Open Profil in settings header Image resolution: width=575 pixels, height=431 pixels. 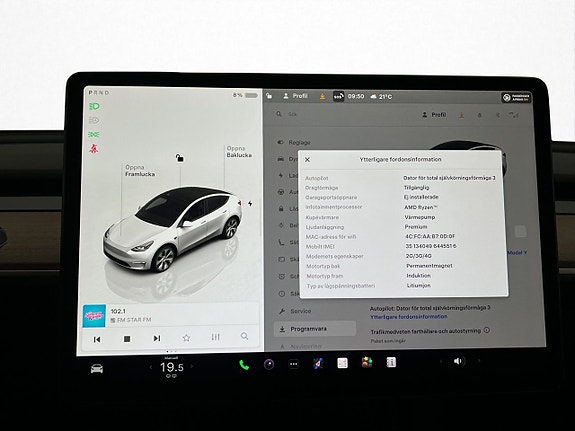(434, 115)
